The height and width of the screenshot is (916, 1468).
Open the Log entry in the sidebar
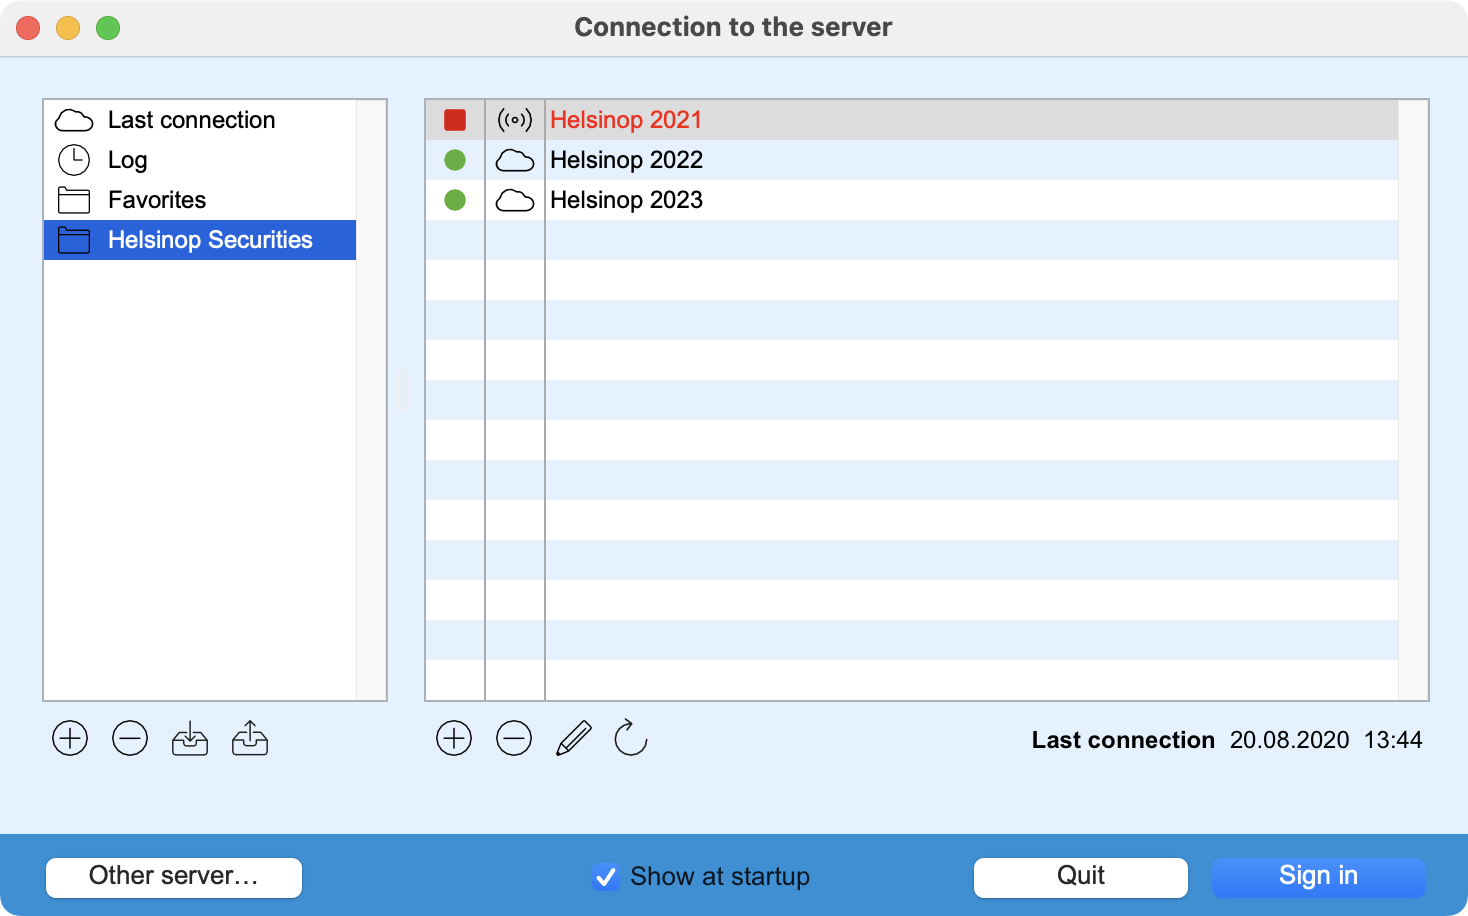[x=200, y=160]
